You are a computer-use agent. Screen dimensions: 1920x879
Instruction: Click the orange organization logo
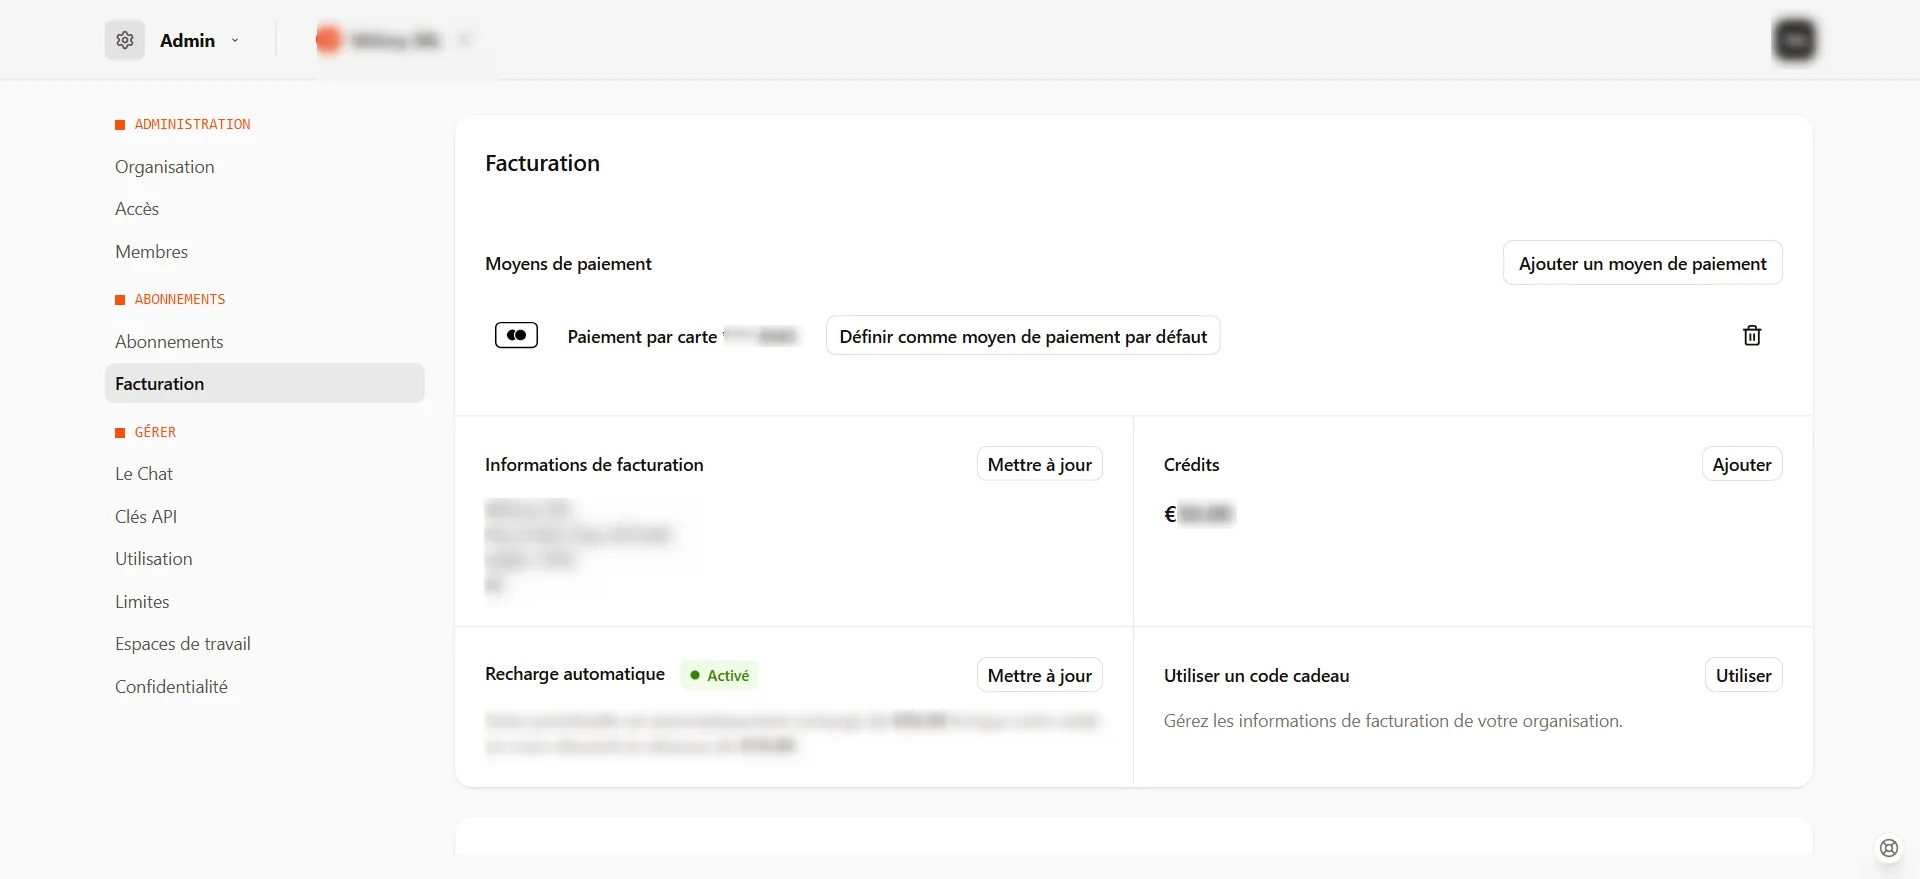coord(328,40)
